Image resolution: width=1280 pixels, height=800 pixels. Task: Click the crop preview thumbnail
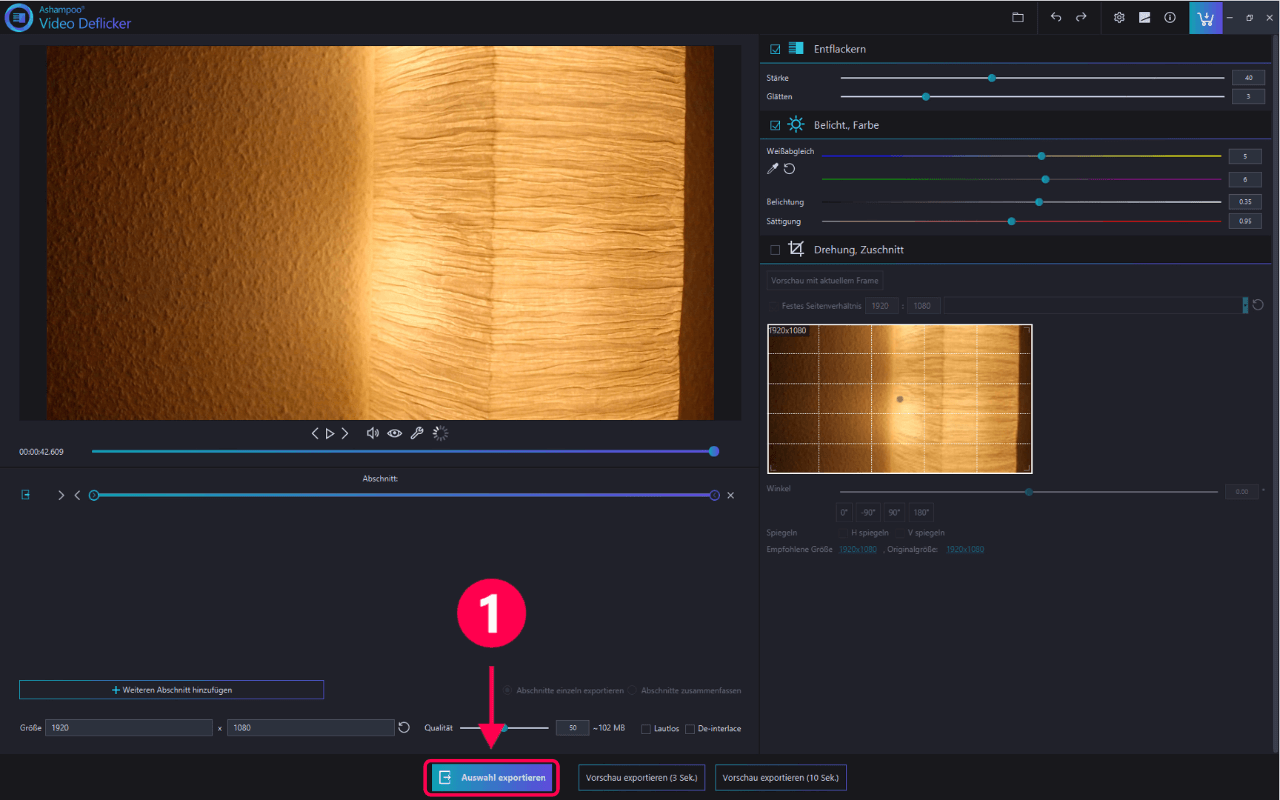click(x=900, y=398)
